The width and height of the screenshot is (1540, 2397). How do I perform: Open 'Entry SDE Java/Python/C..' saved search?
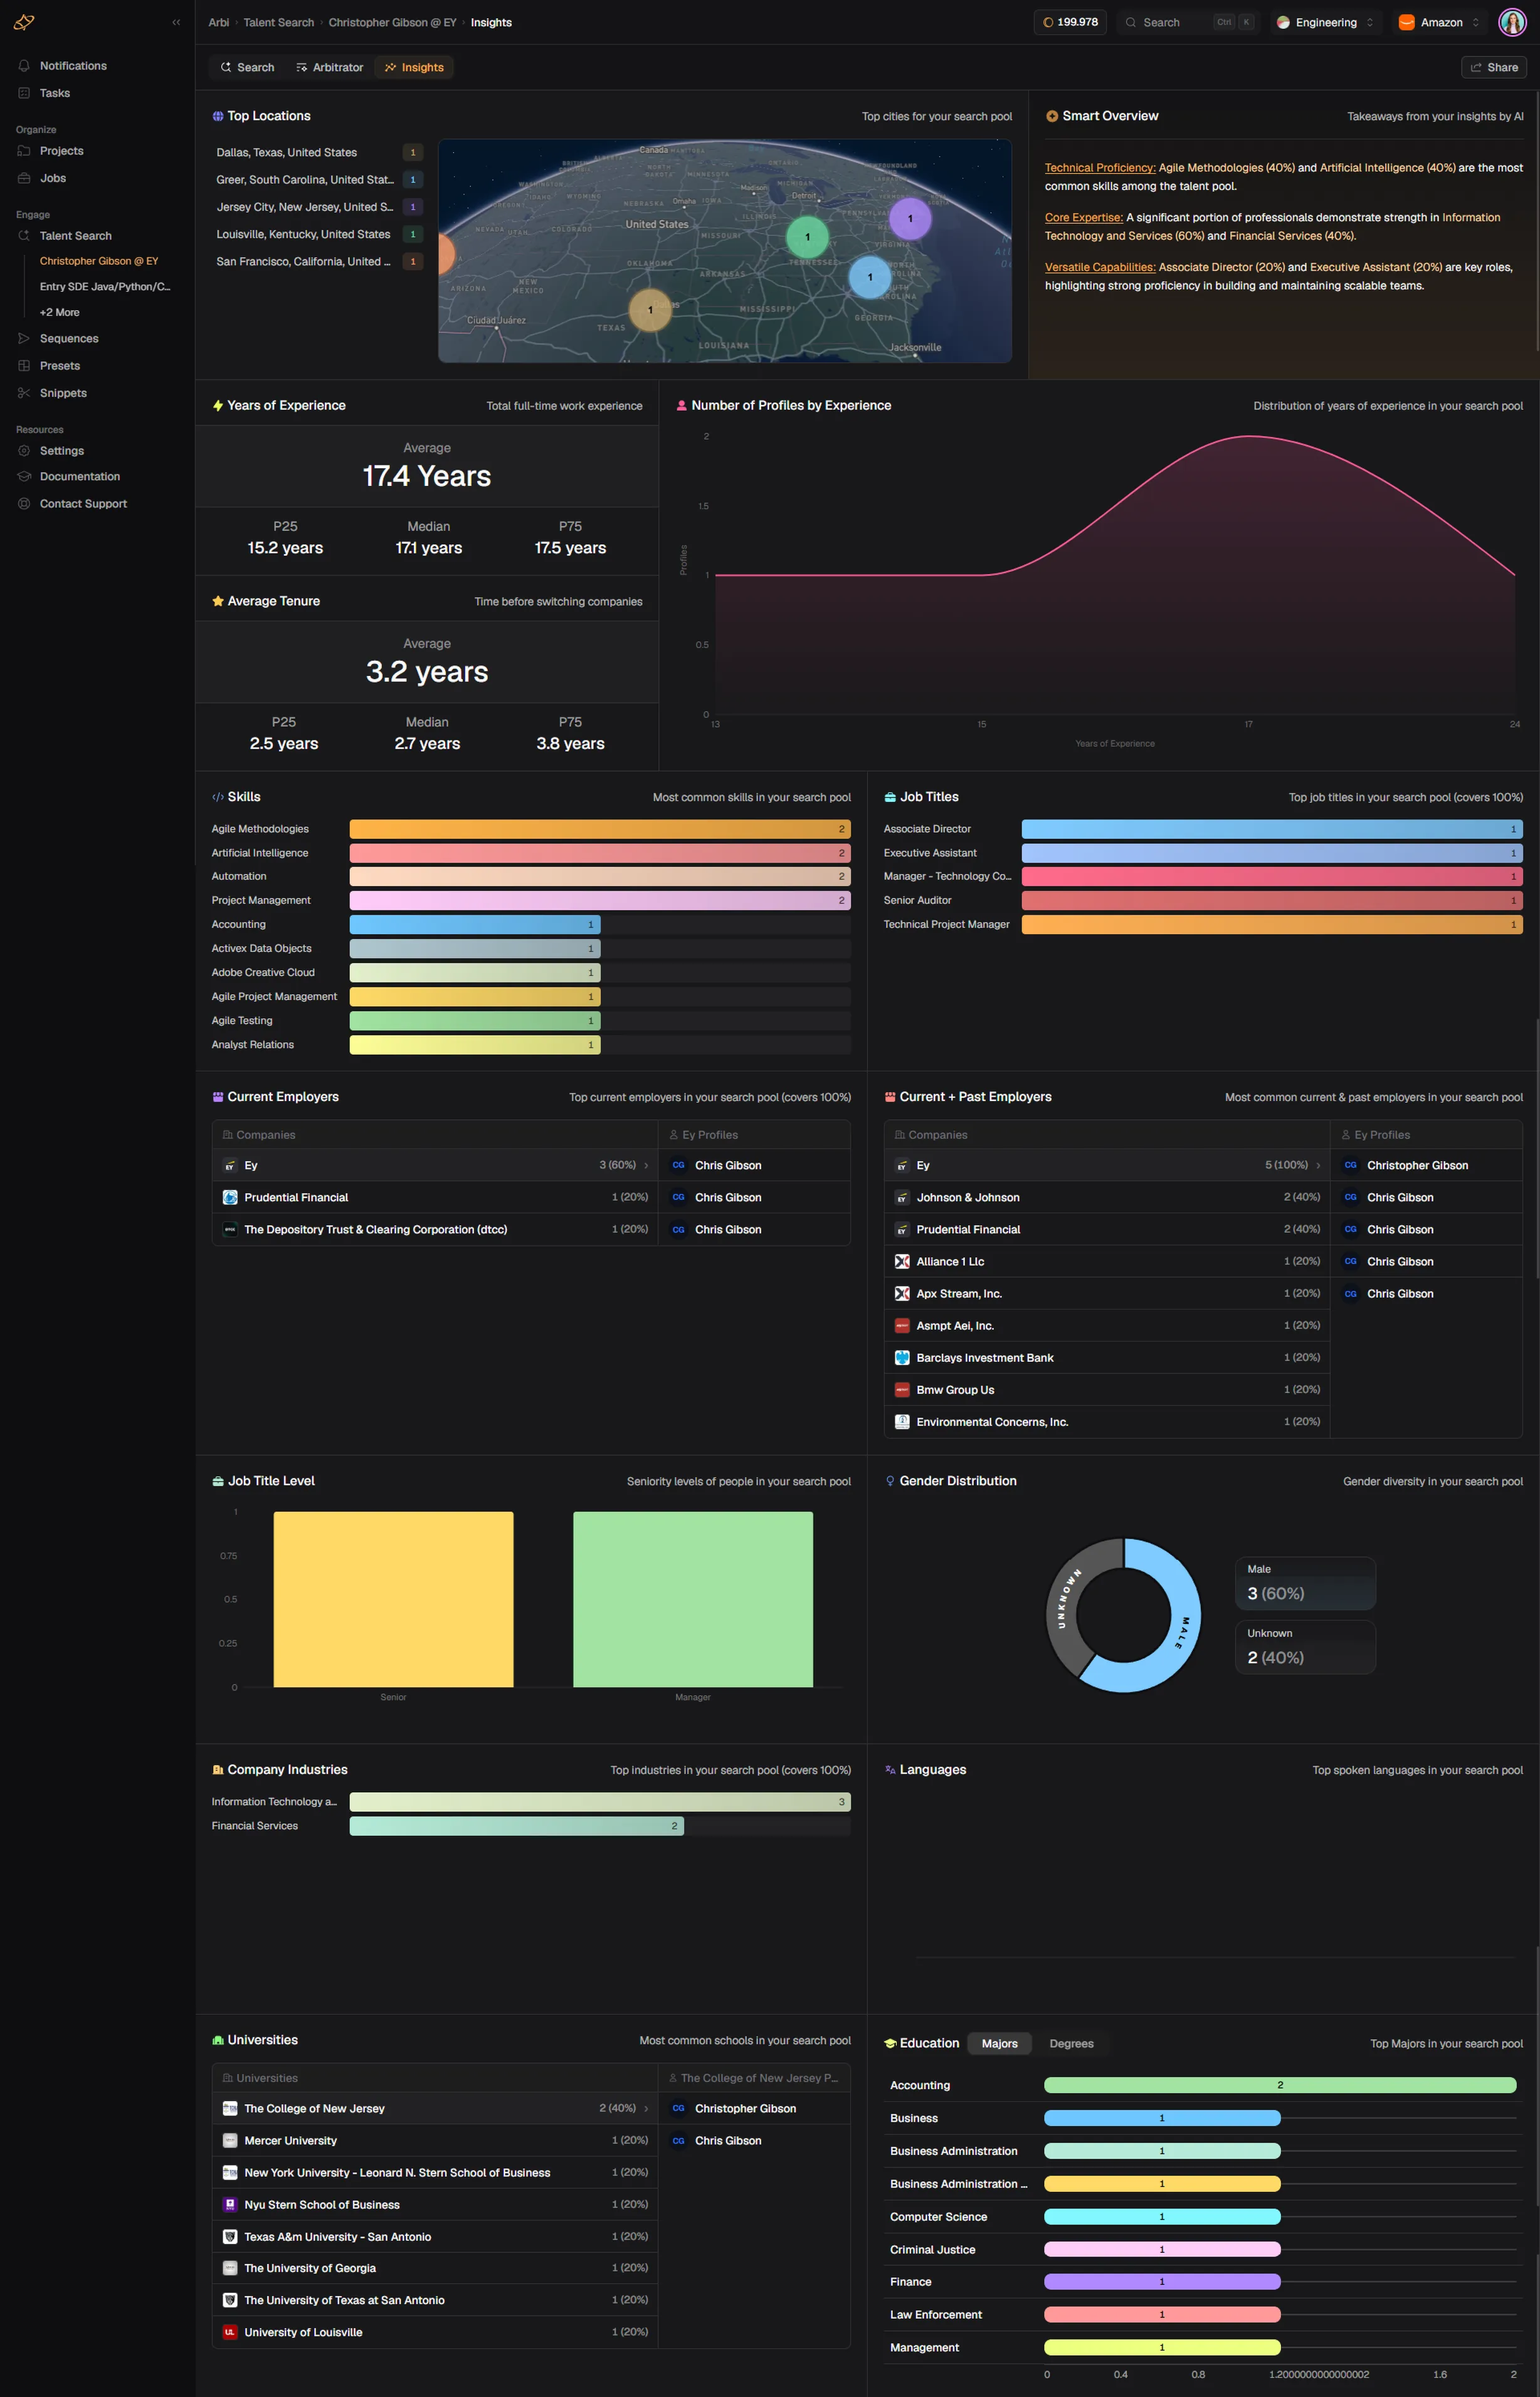coord(105,287)
